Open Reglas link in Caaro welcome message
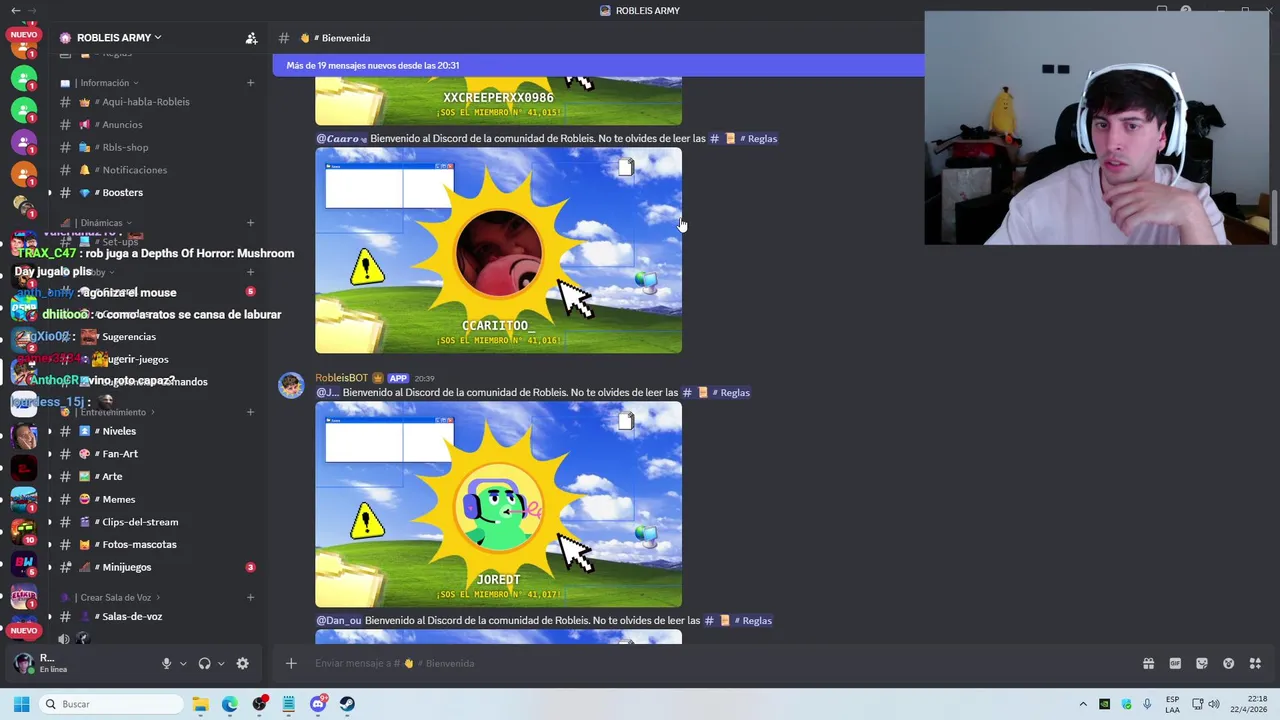This screenshot has width=1280, height=720. tap(744, 139)
